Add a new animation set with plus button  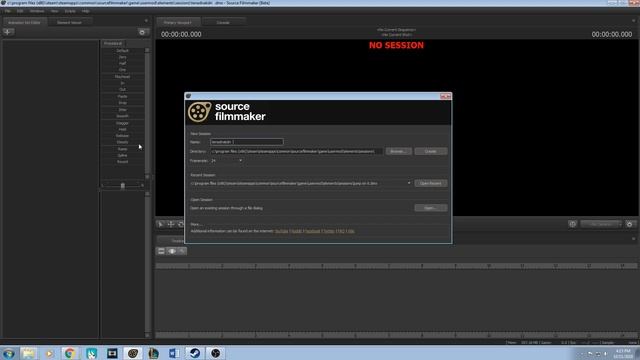tap(8, 32)
